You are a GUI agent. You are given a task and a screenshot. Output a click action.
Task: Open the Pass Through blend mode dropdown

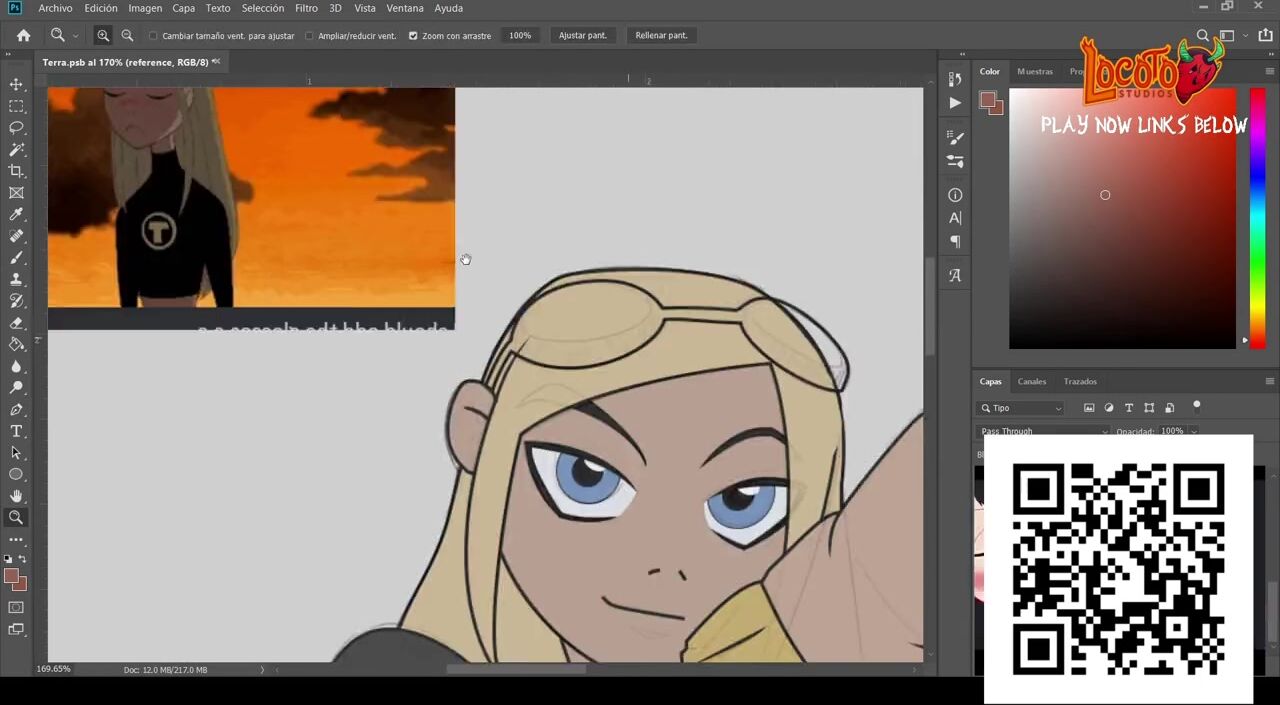point(1042,431)
